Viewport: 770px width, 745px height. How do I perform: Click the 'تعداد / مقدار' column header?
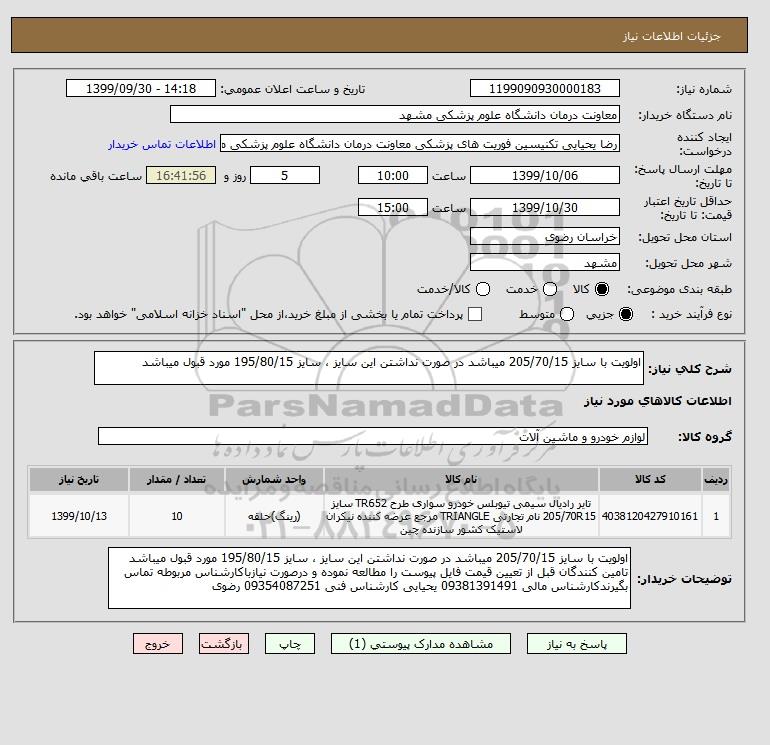click(177, 479)
